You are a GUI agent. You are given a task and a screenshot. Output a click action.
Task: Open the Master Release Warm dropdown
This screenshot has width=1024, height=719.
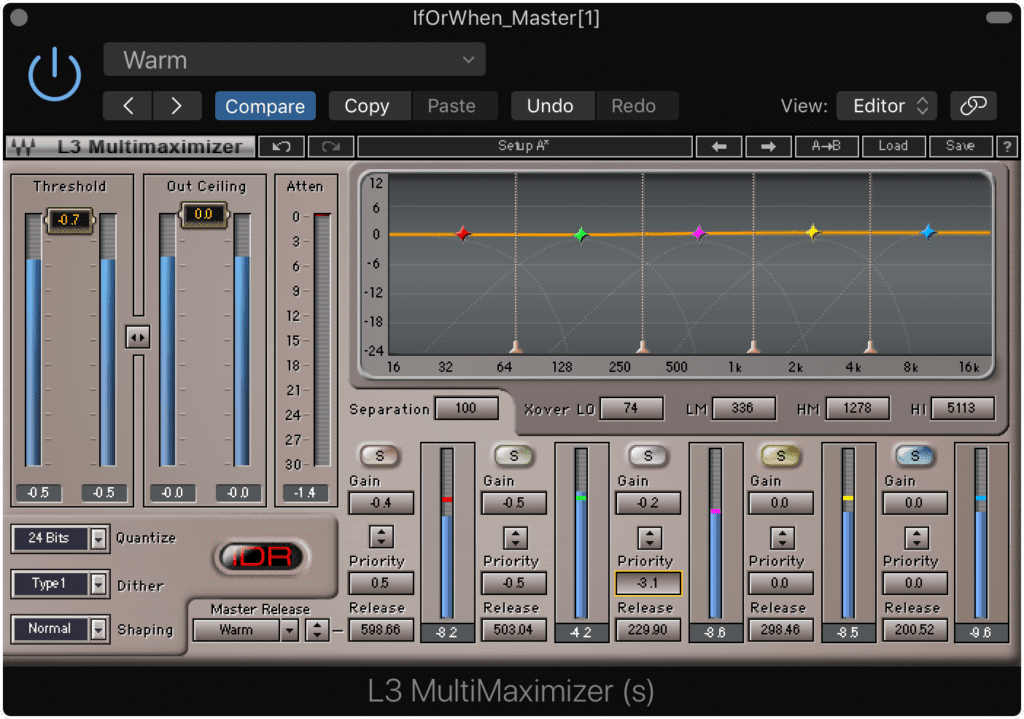[x=246, y=630]
